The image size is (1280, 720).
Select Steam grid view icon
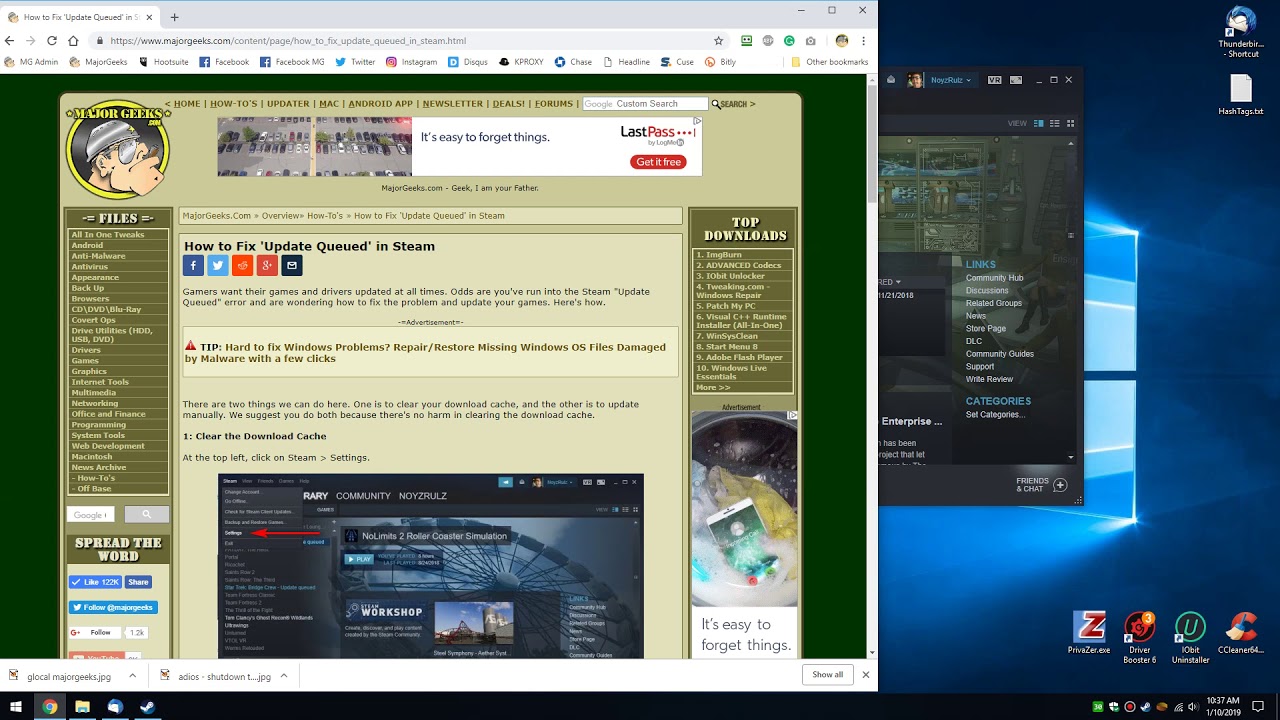1070,123
